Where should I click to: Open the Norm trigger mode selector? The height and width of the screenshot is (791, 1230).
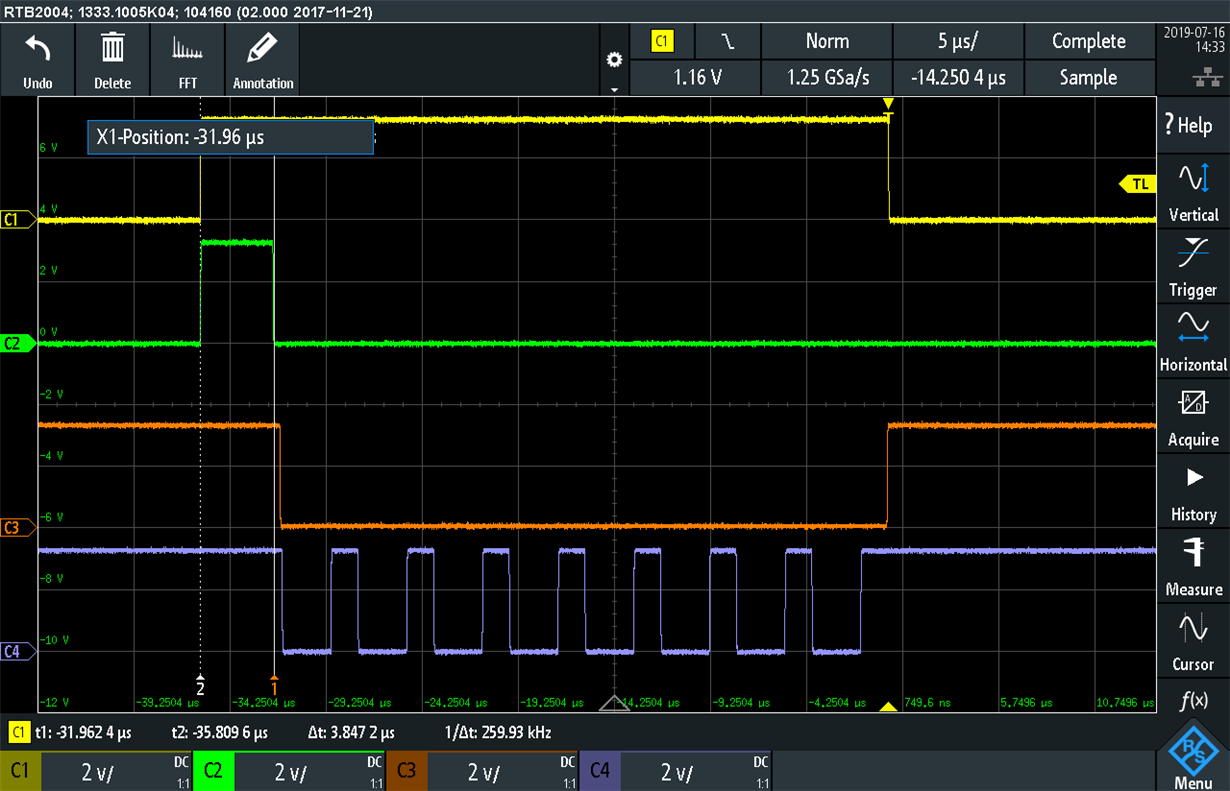coord(827,41)
